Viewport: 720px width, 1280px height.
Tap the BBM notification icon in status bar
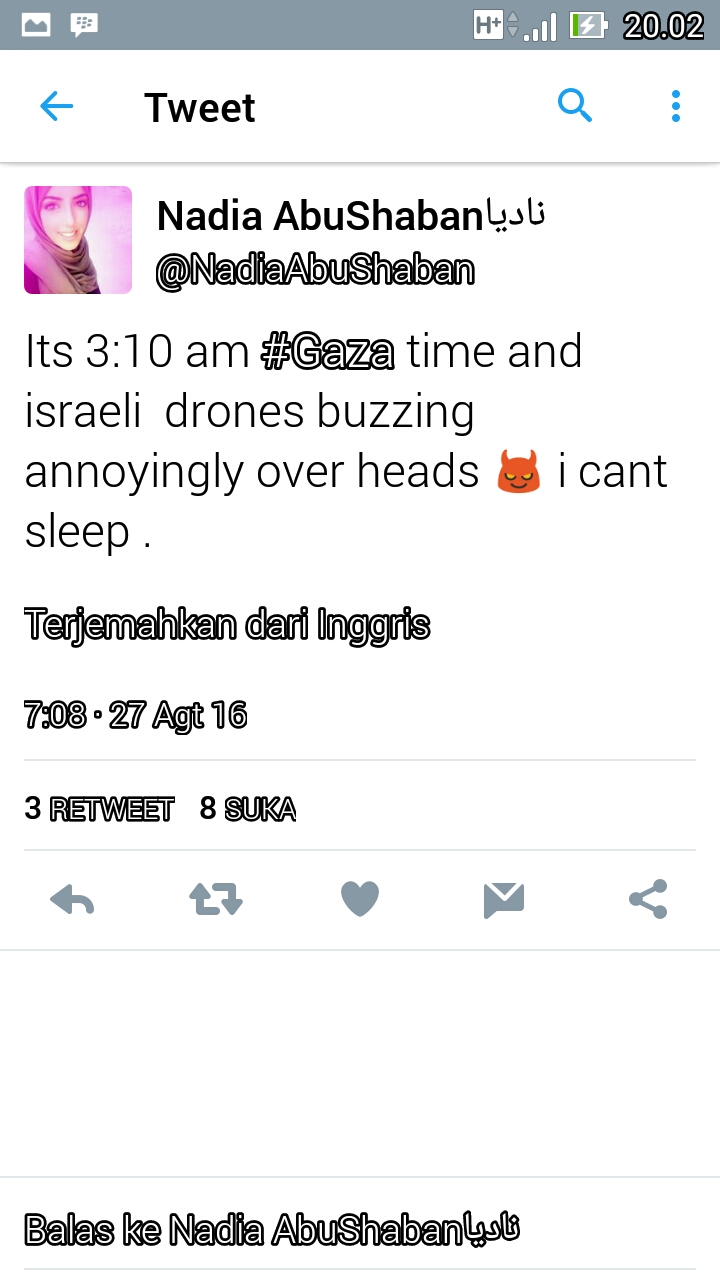point(84,25)
